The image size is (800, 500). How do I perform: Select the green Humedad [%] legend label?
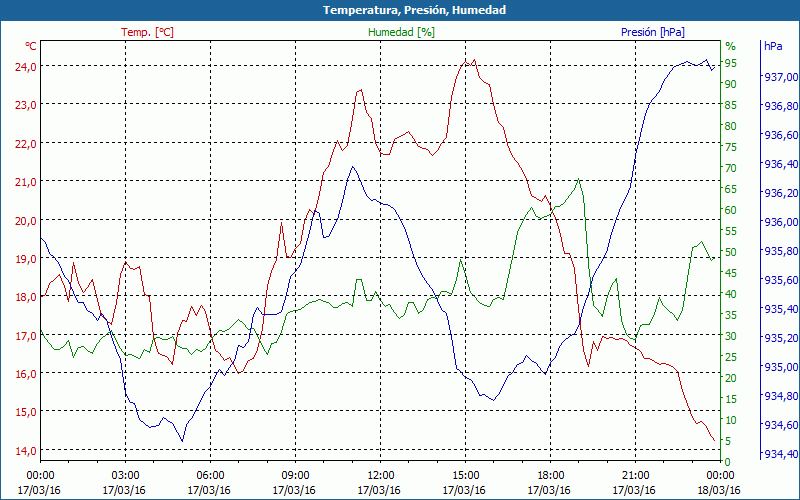402,32
